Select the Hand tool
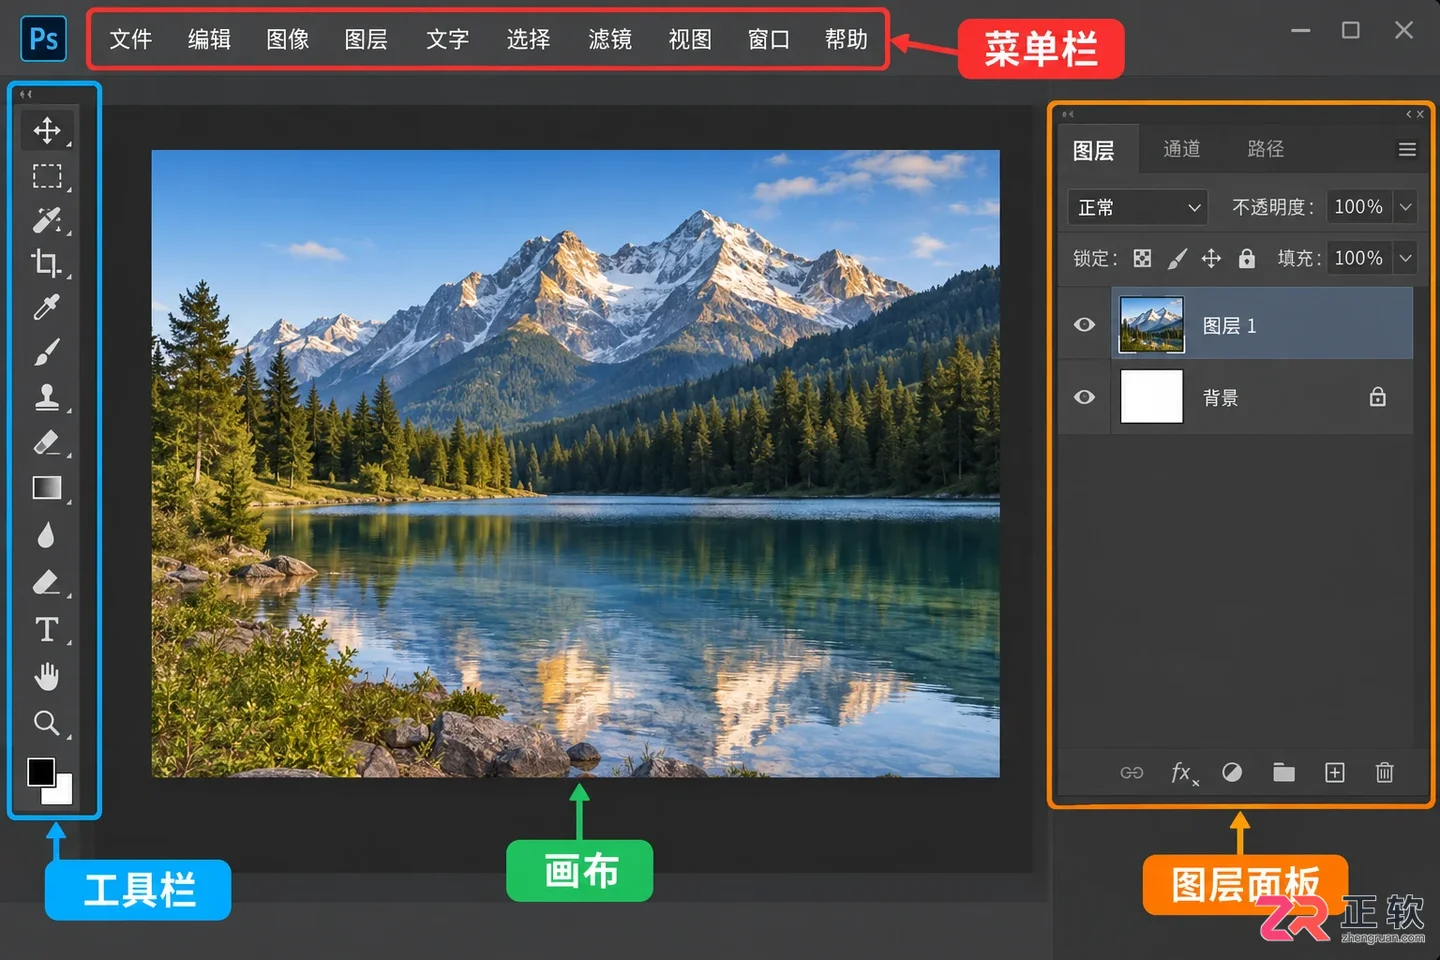 point(47,676)
